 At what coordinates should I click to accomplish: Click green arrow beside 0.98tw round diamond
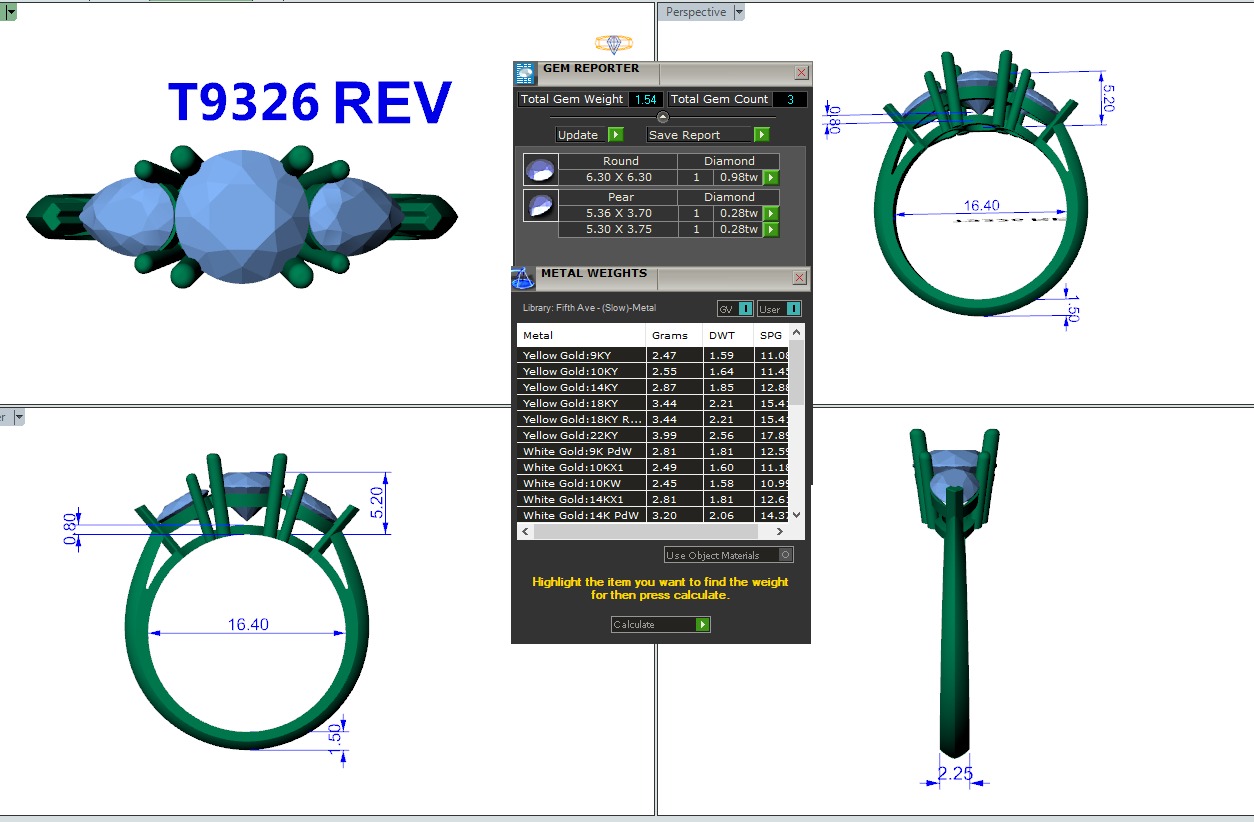click(x=771, y=178)
